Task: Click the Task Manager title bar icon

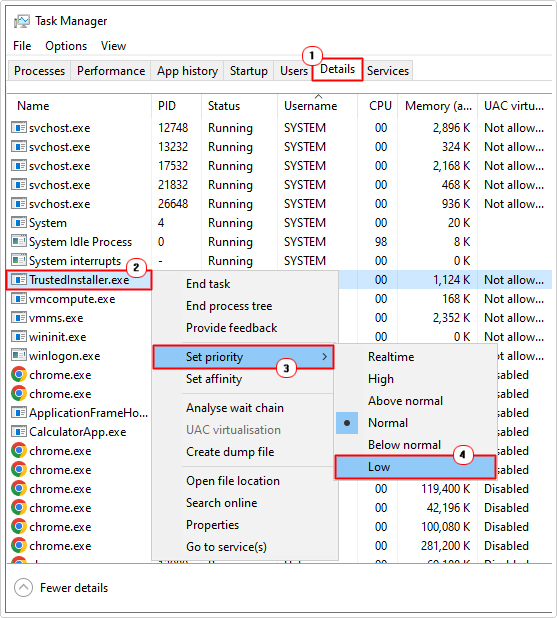Action: click(x=21, y=21)
